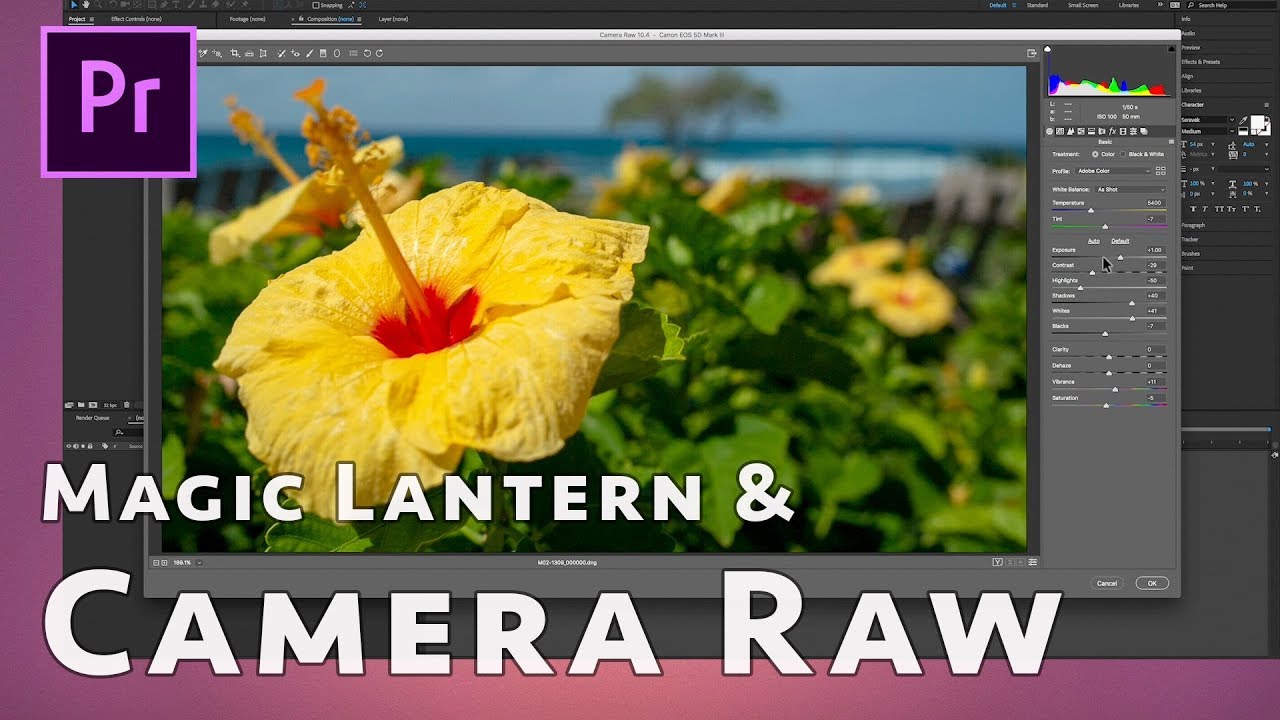Screen dimensions: 1280x720
Task: Cycle before/after view with Y icon
Action: pyautogui.click(x=997, y=562)
